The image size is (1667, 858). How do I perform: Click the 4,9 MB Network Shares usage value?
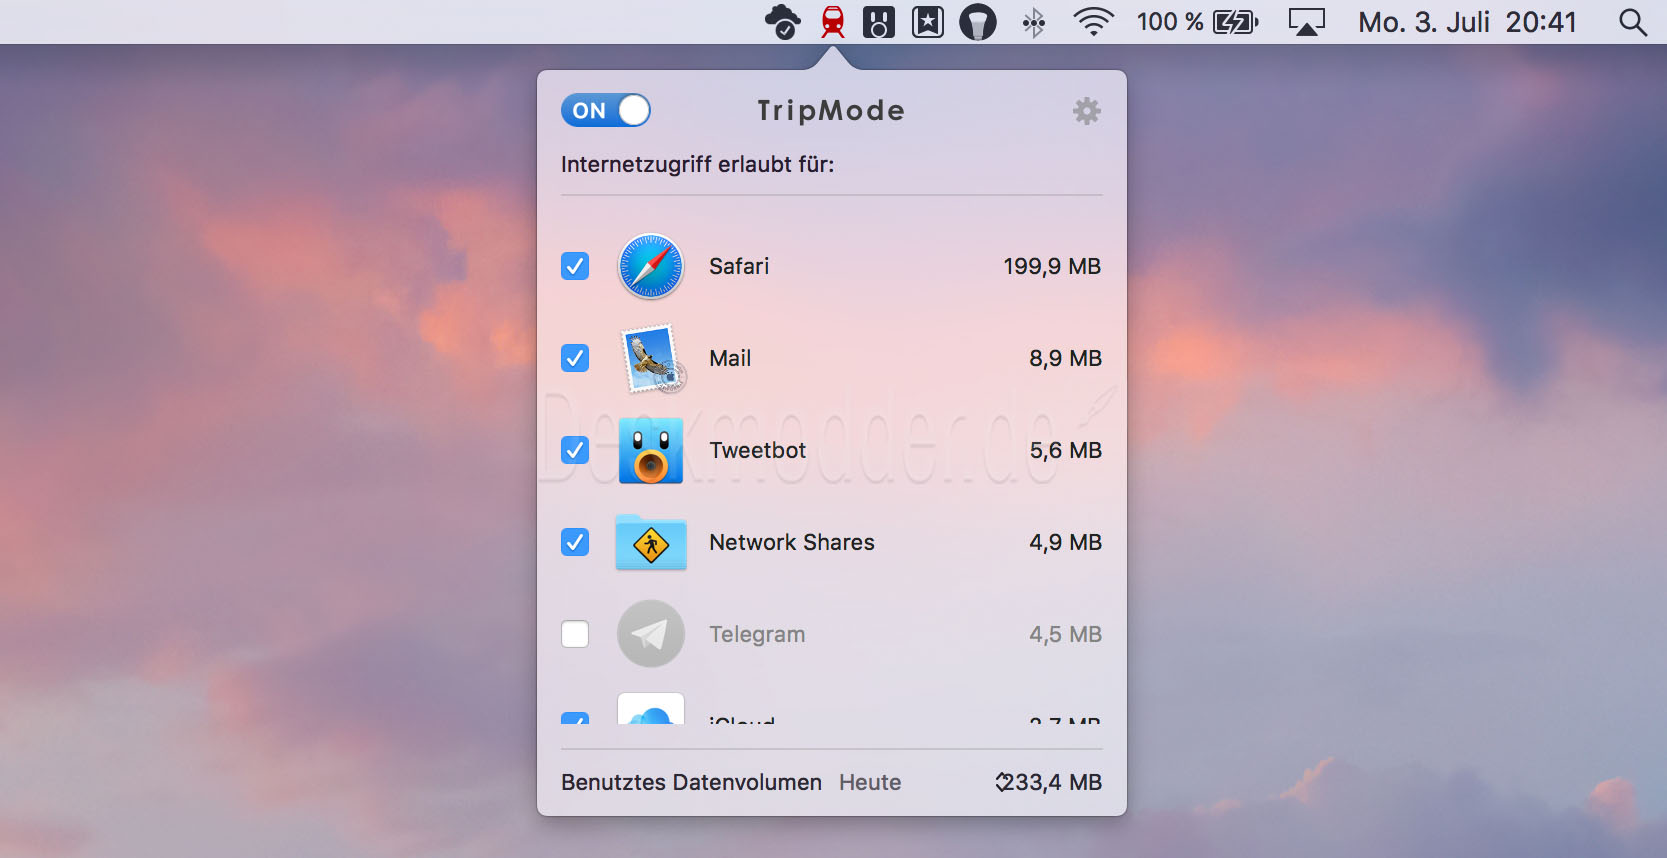click(x=1065, y=542)
